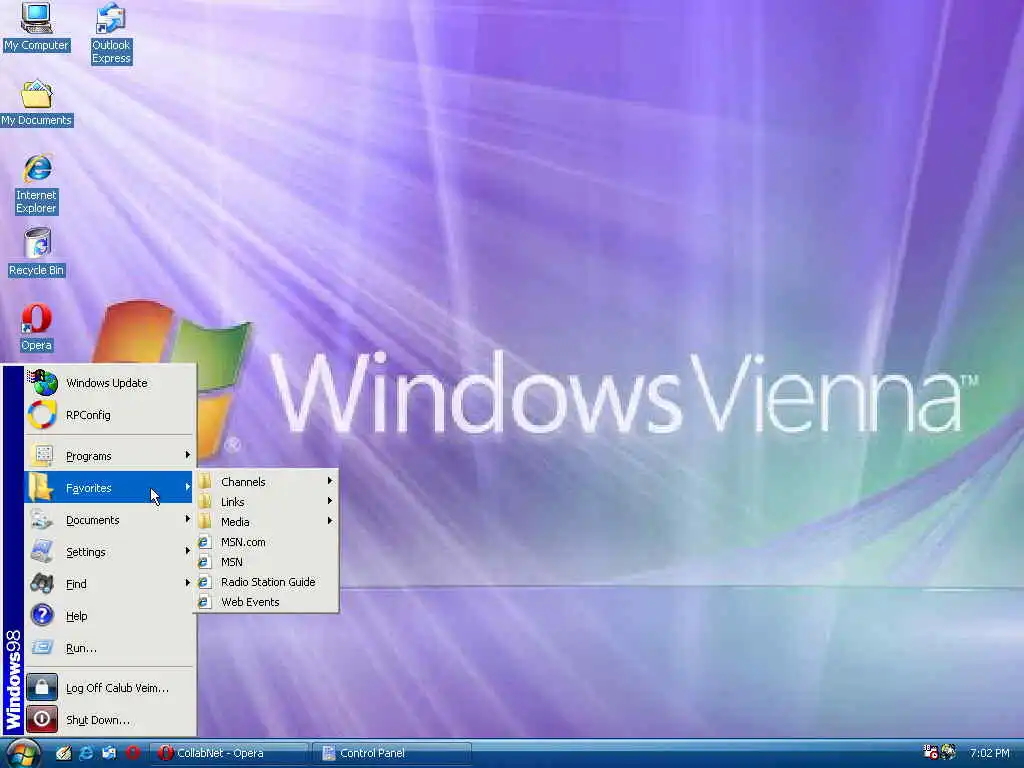The height and width of the screenshot is (768, 1024).
Task: Select the Internet Explorer desktop icon
Action: pos(37,184)
